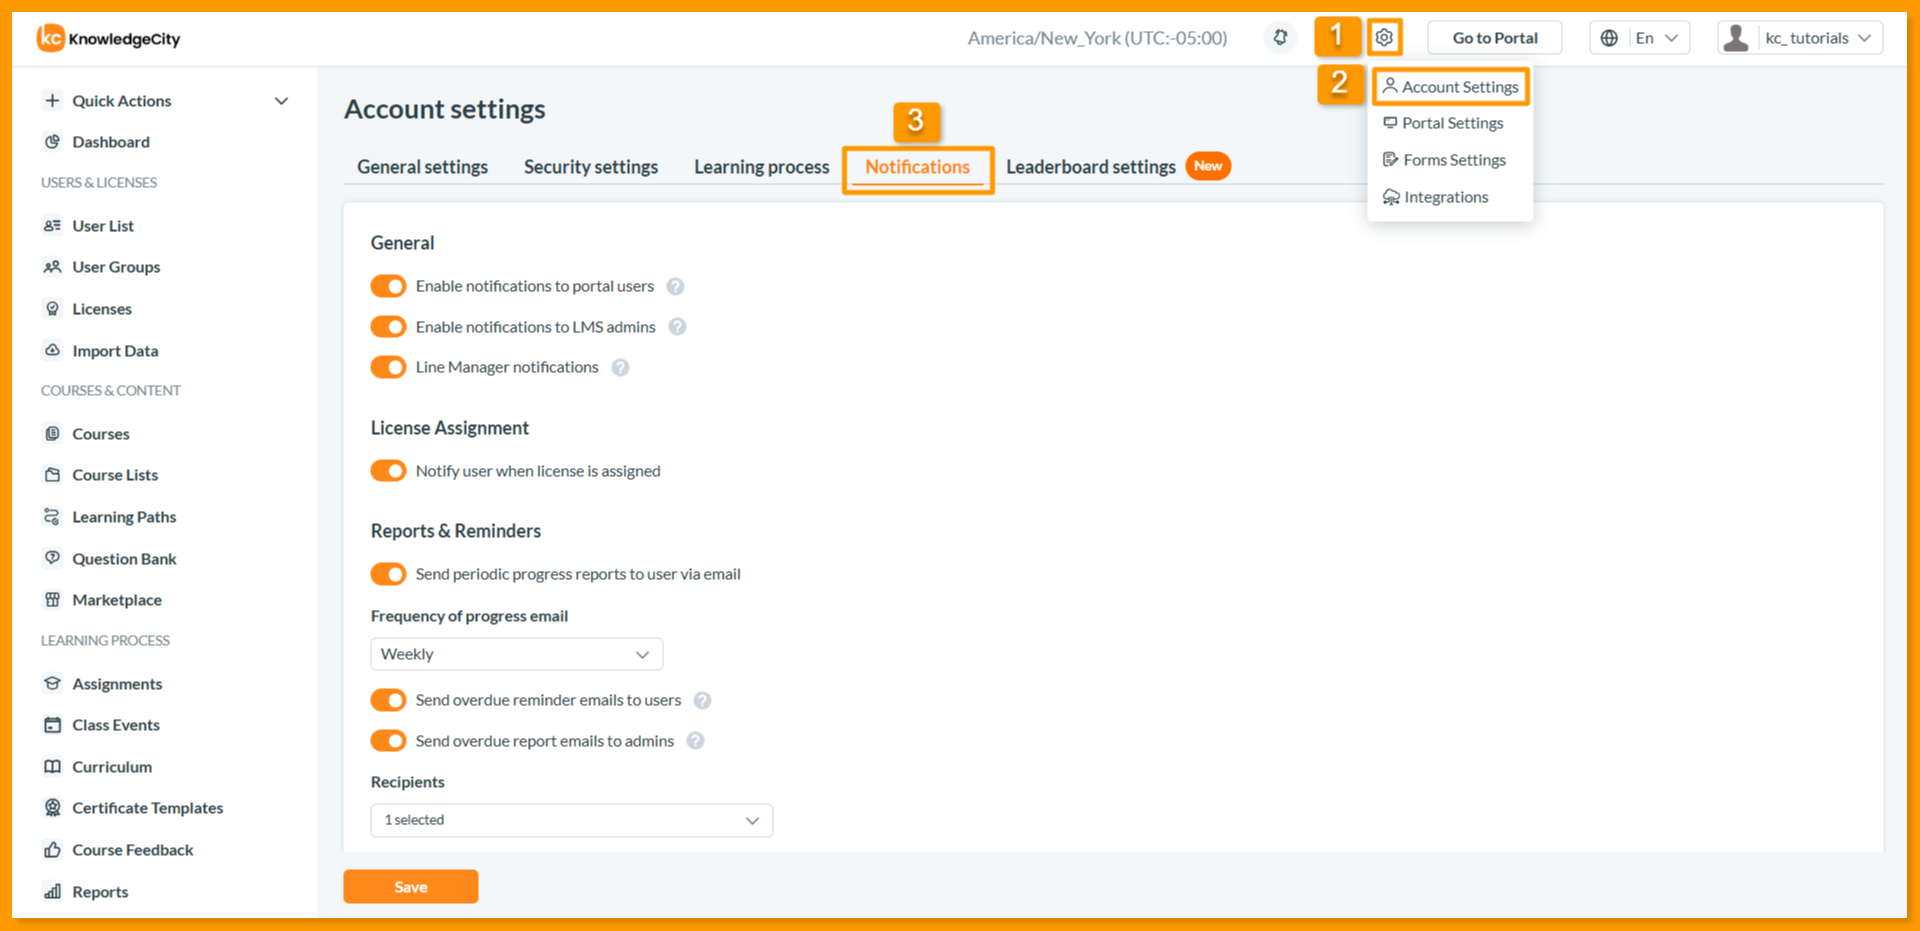Toggle Enable notifications to portal users
Viewport: 1920px width, 931px height.
point(388,286)
